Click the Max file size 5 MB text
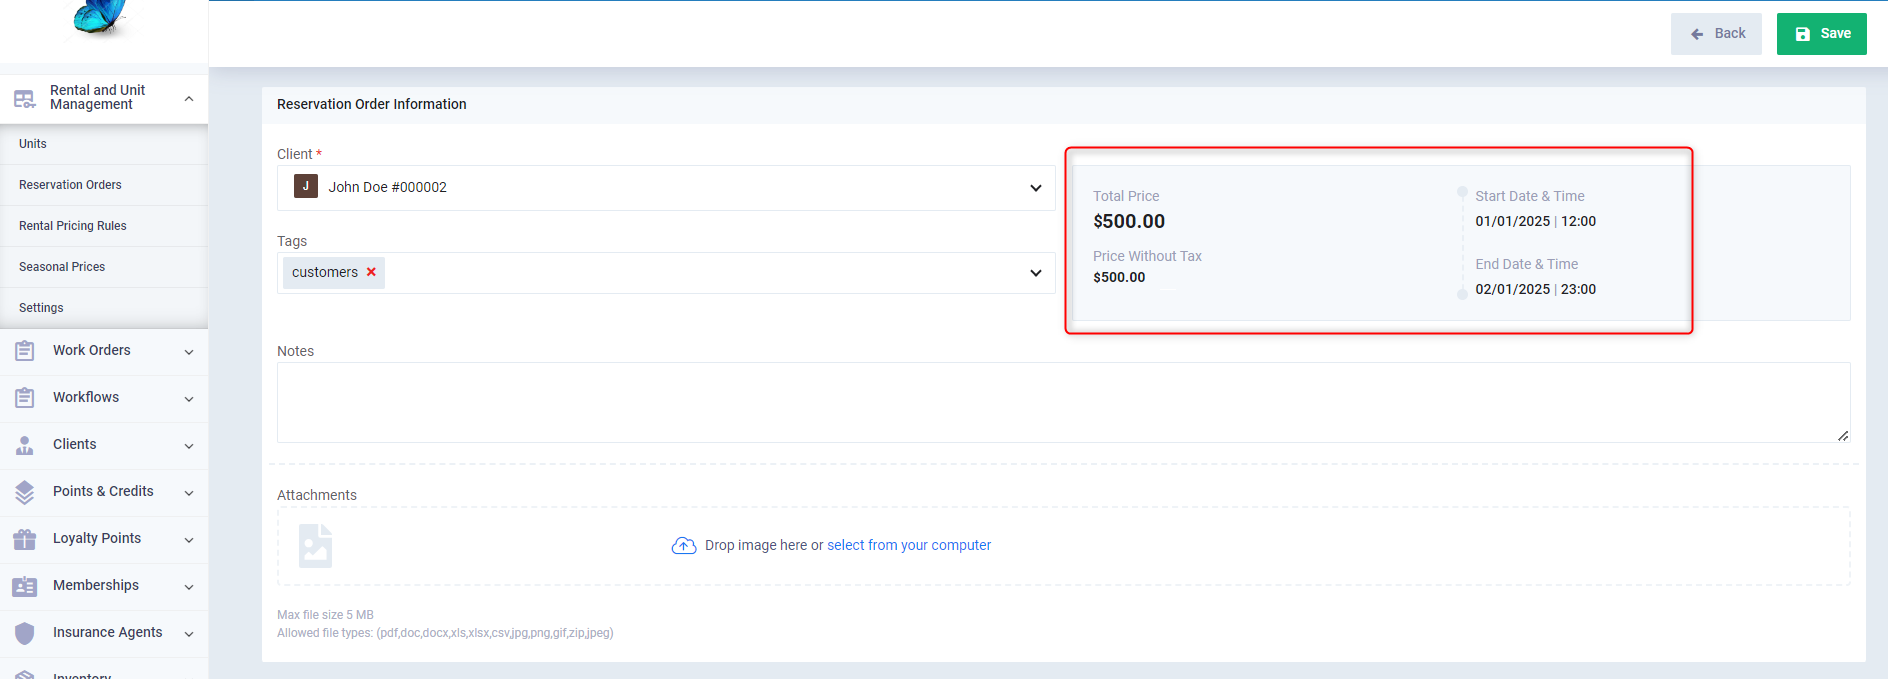 [x=325, y=615]
